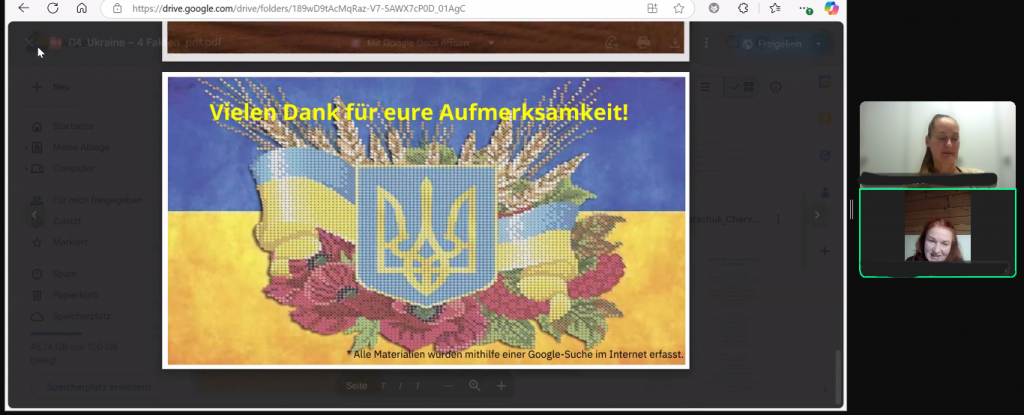The image size is (1024, 415).
Task: Bookmark this page with the star
Action: tap(679, 8)
